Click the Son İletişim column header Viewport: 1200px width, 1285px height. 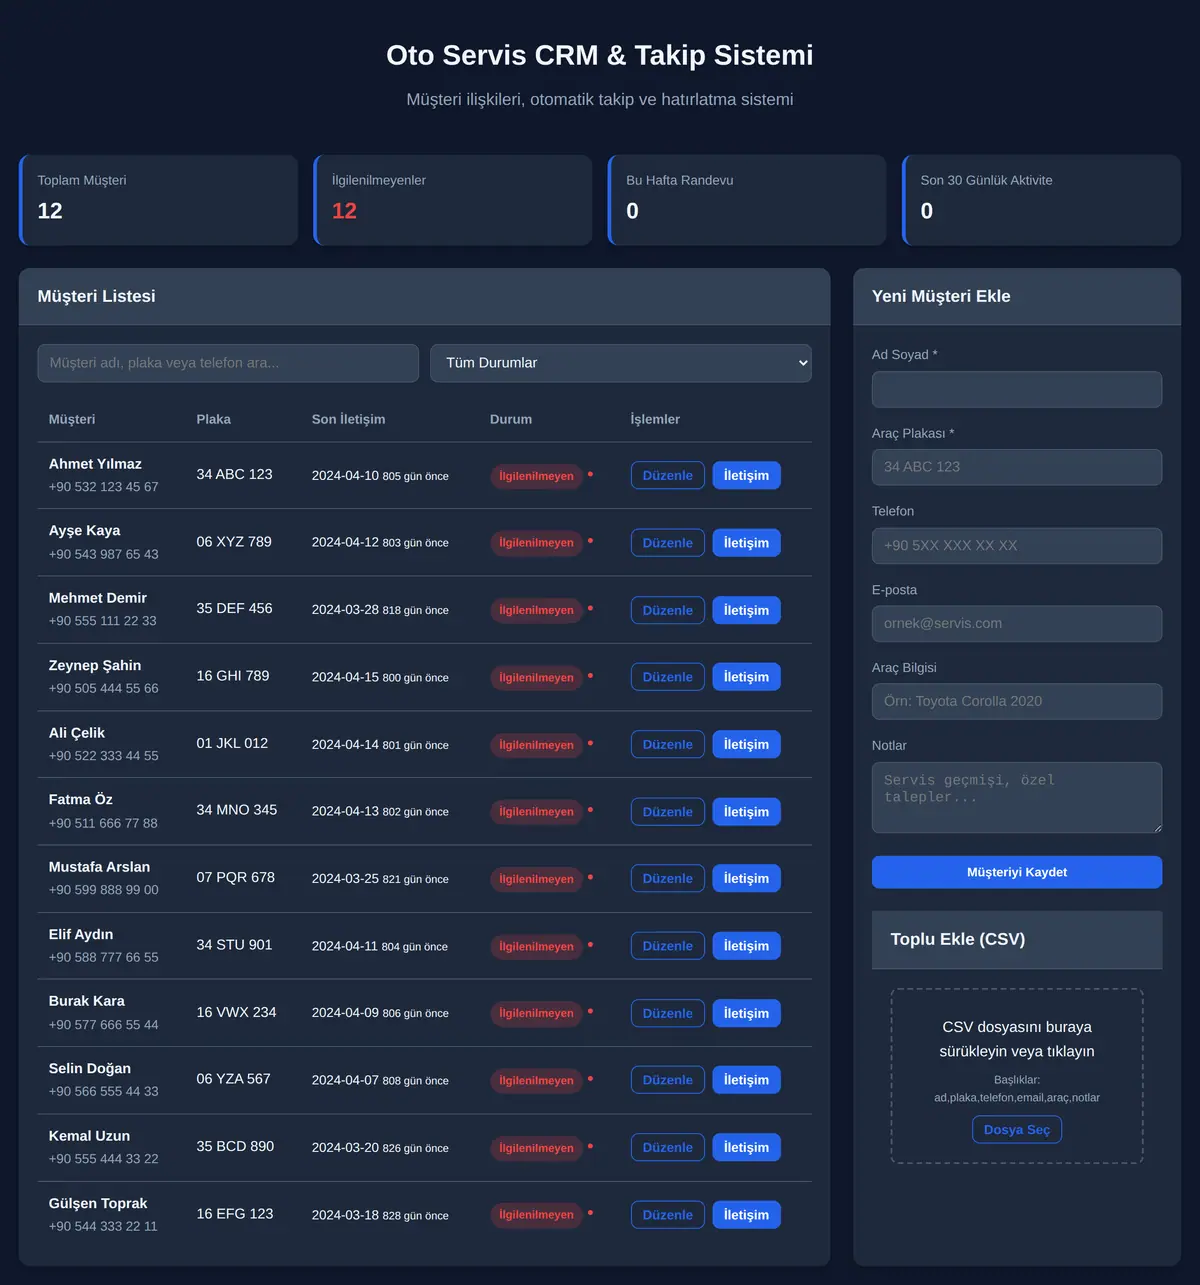coord(348,419)
